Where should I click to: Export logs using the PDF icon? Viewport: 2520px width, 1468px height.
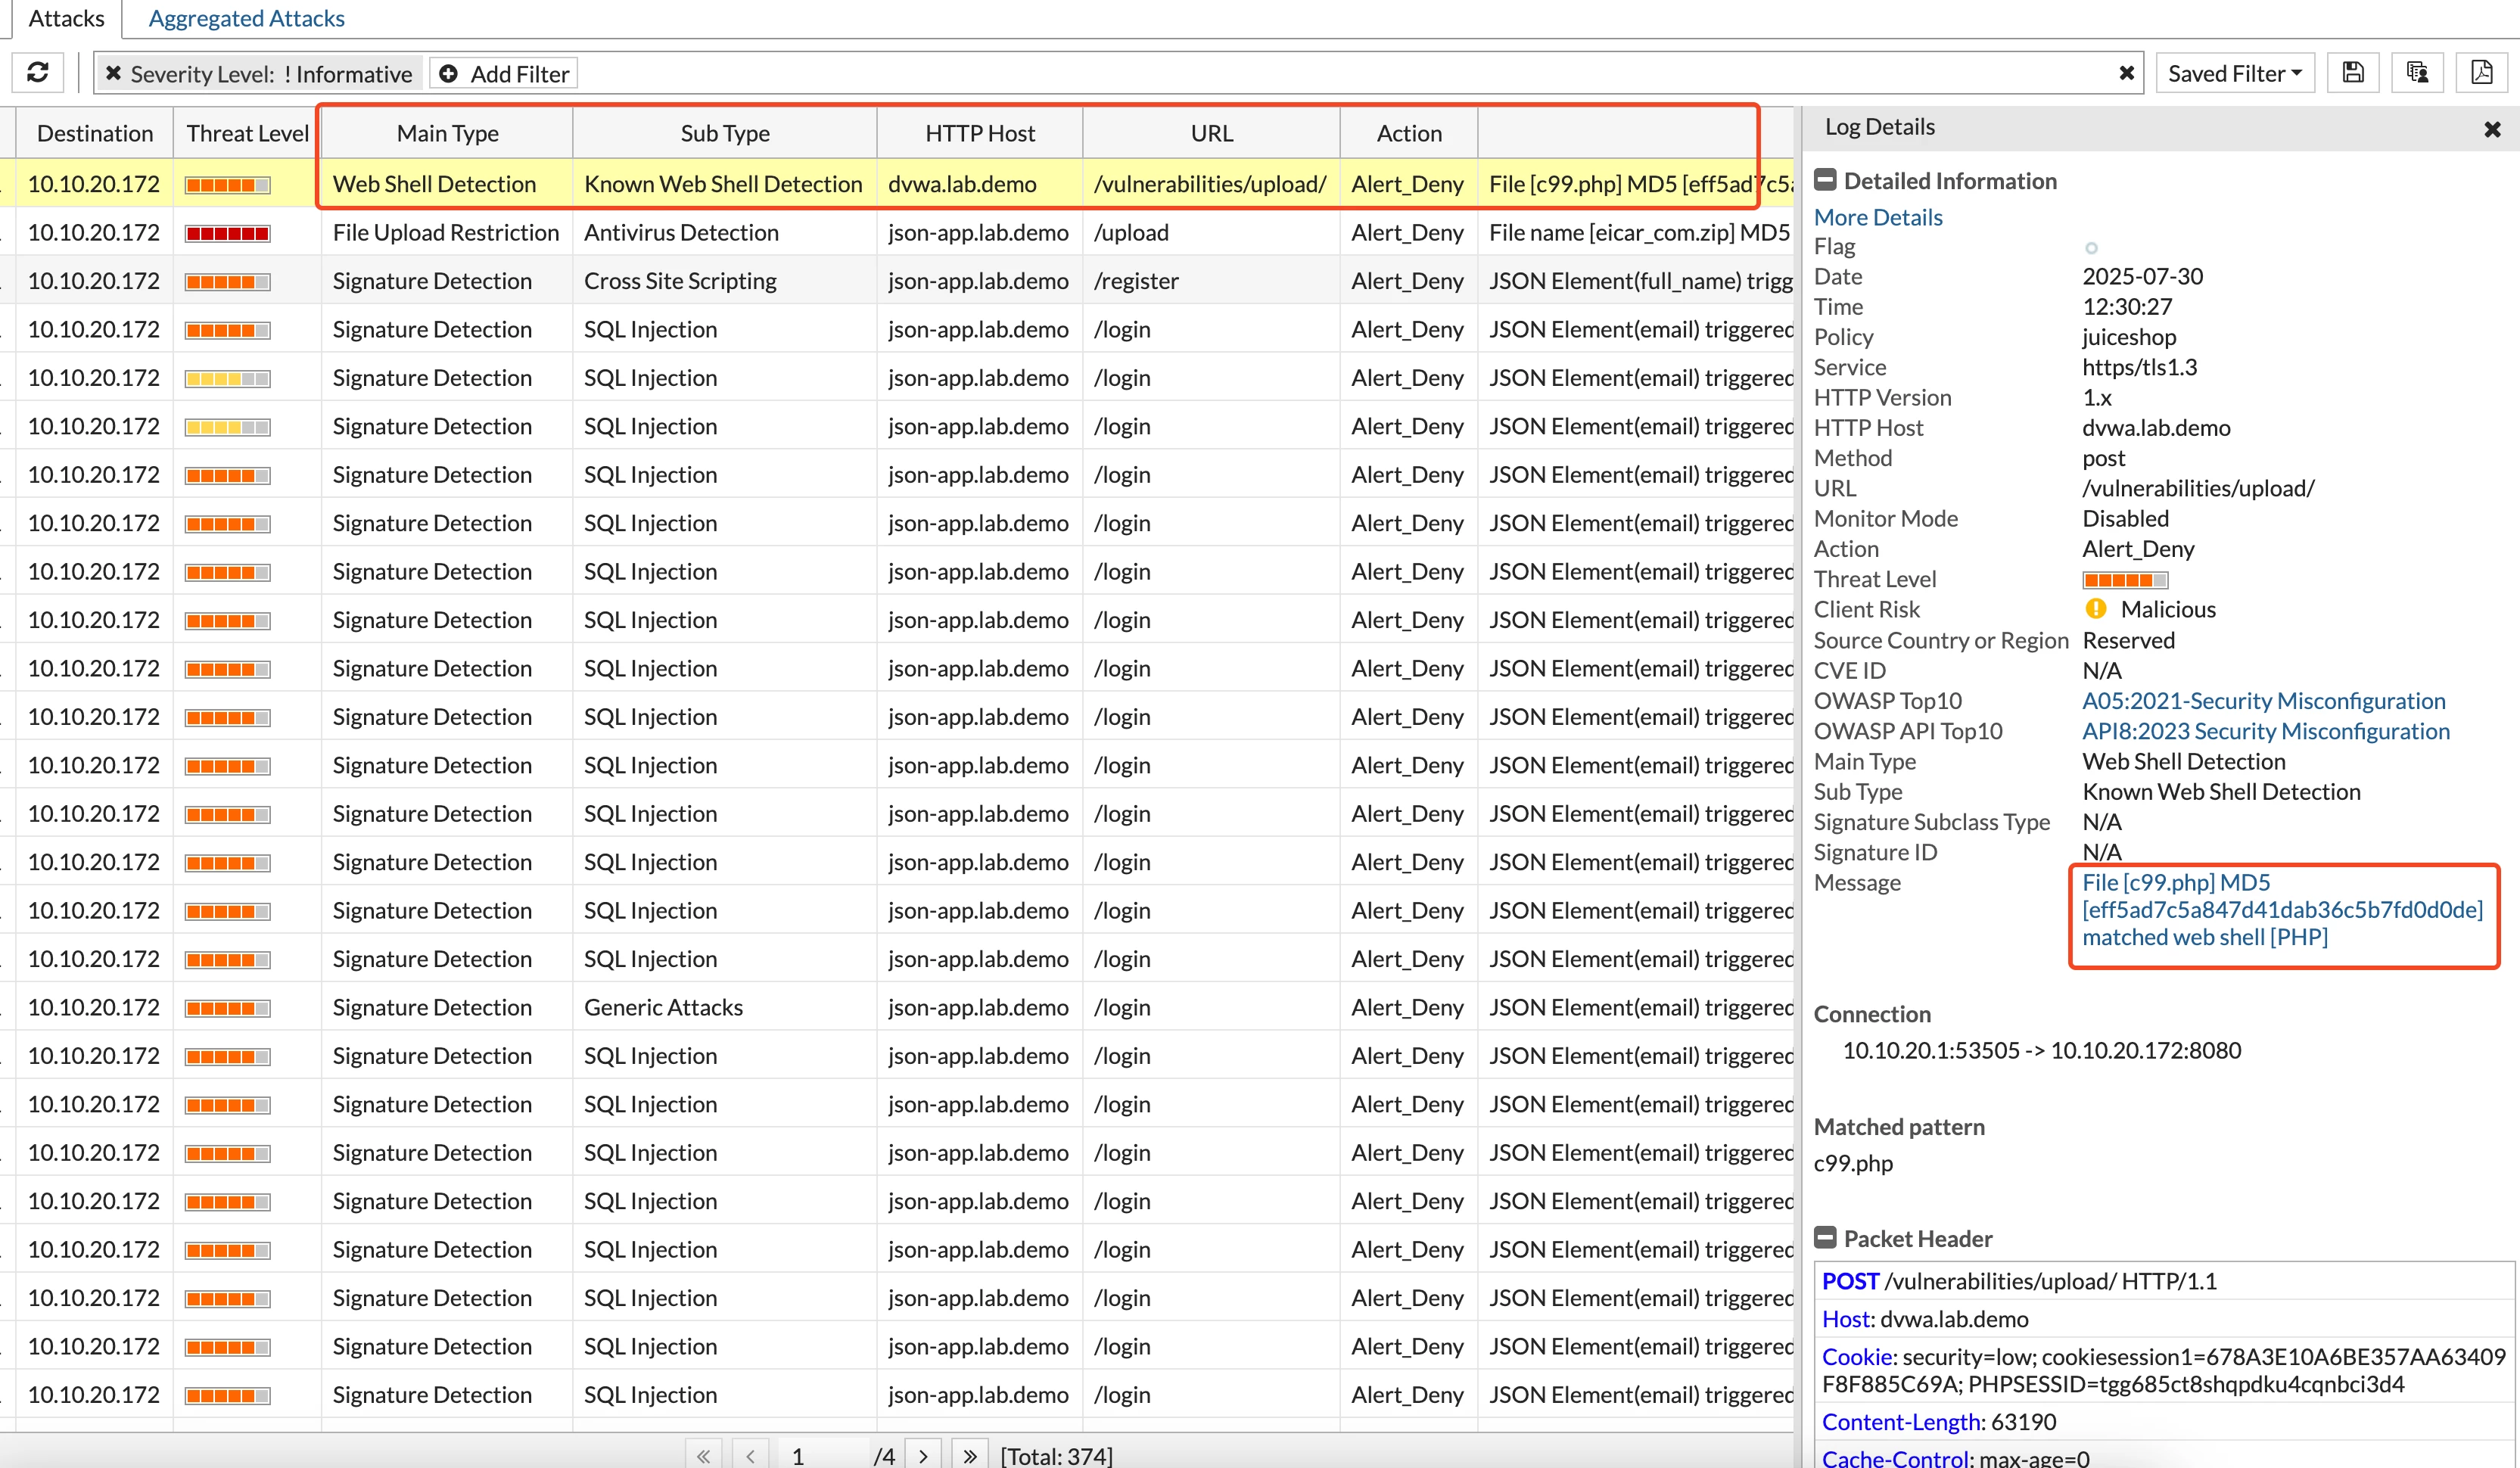coord(2481,73)
